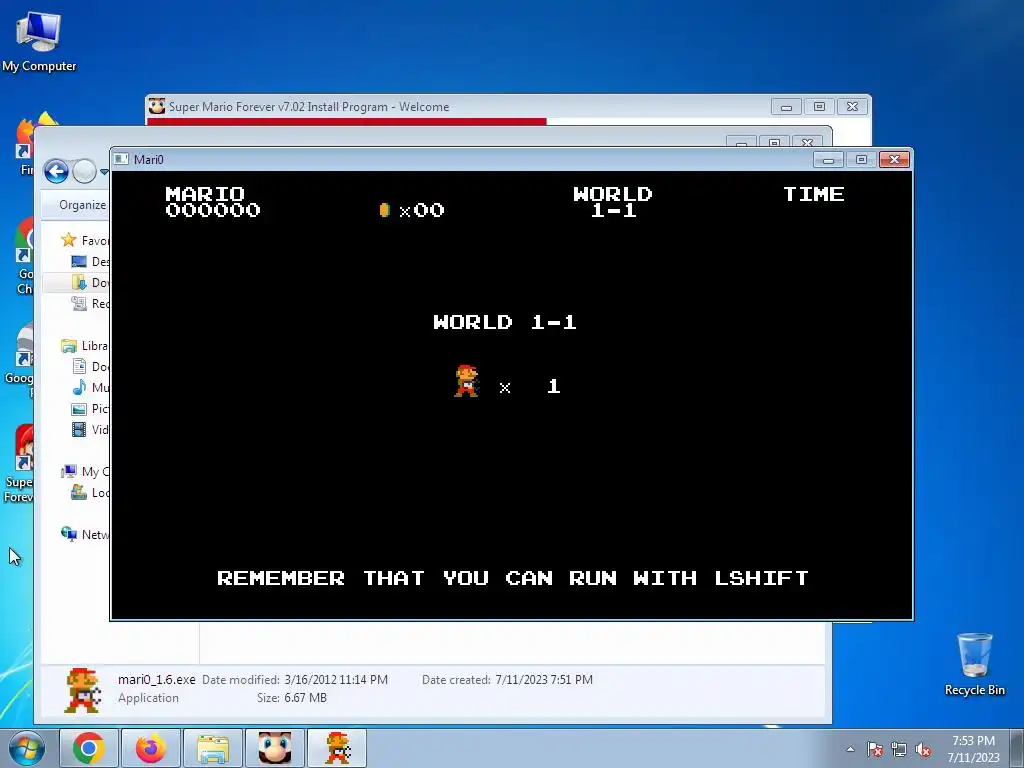Select Network in the navigation pane

click(85, 534)
